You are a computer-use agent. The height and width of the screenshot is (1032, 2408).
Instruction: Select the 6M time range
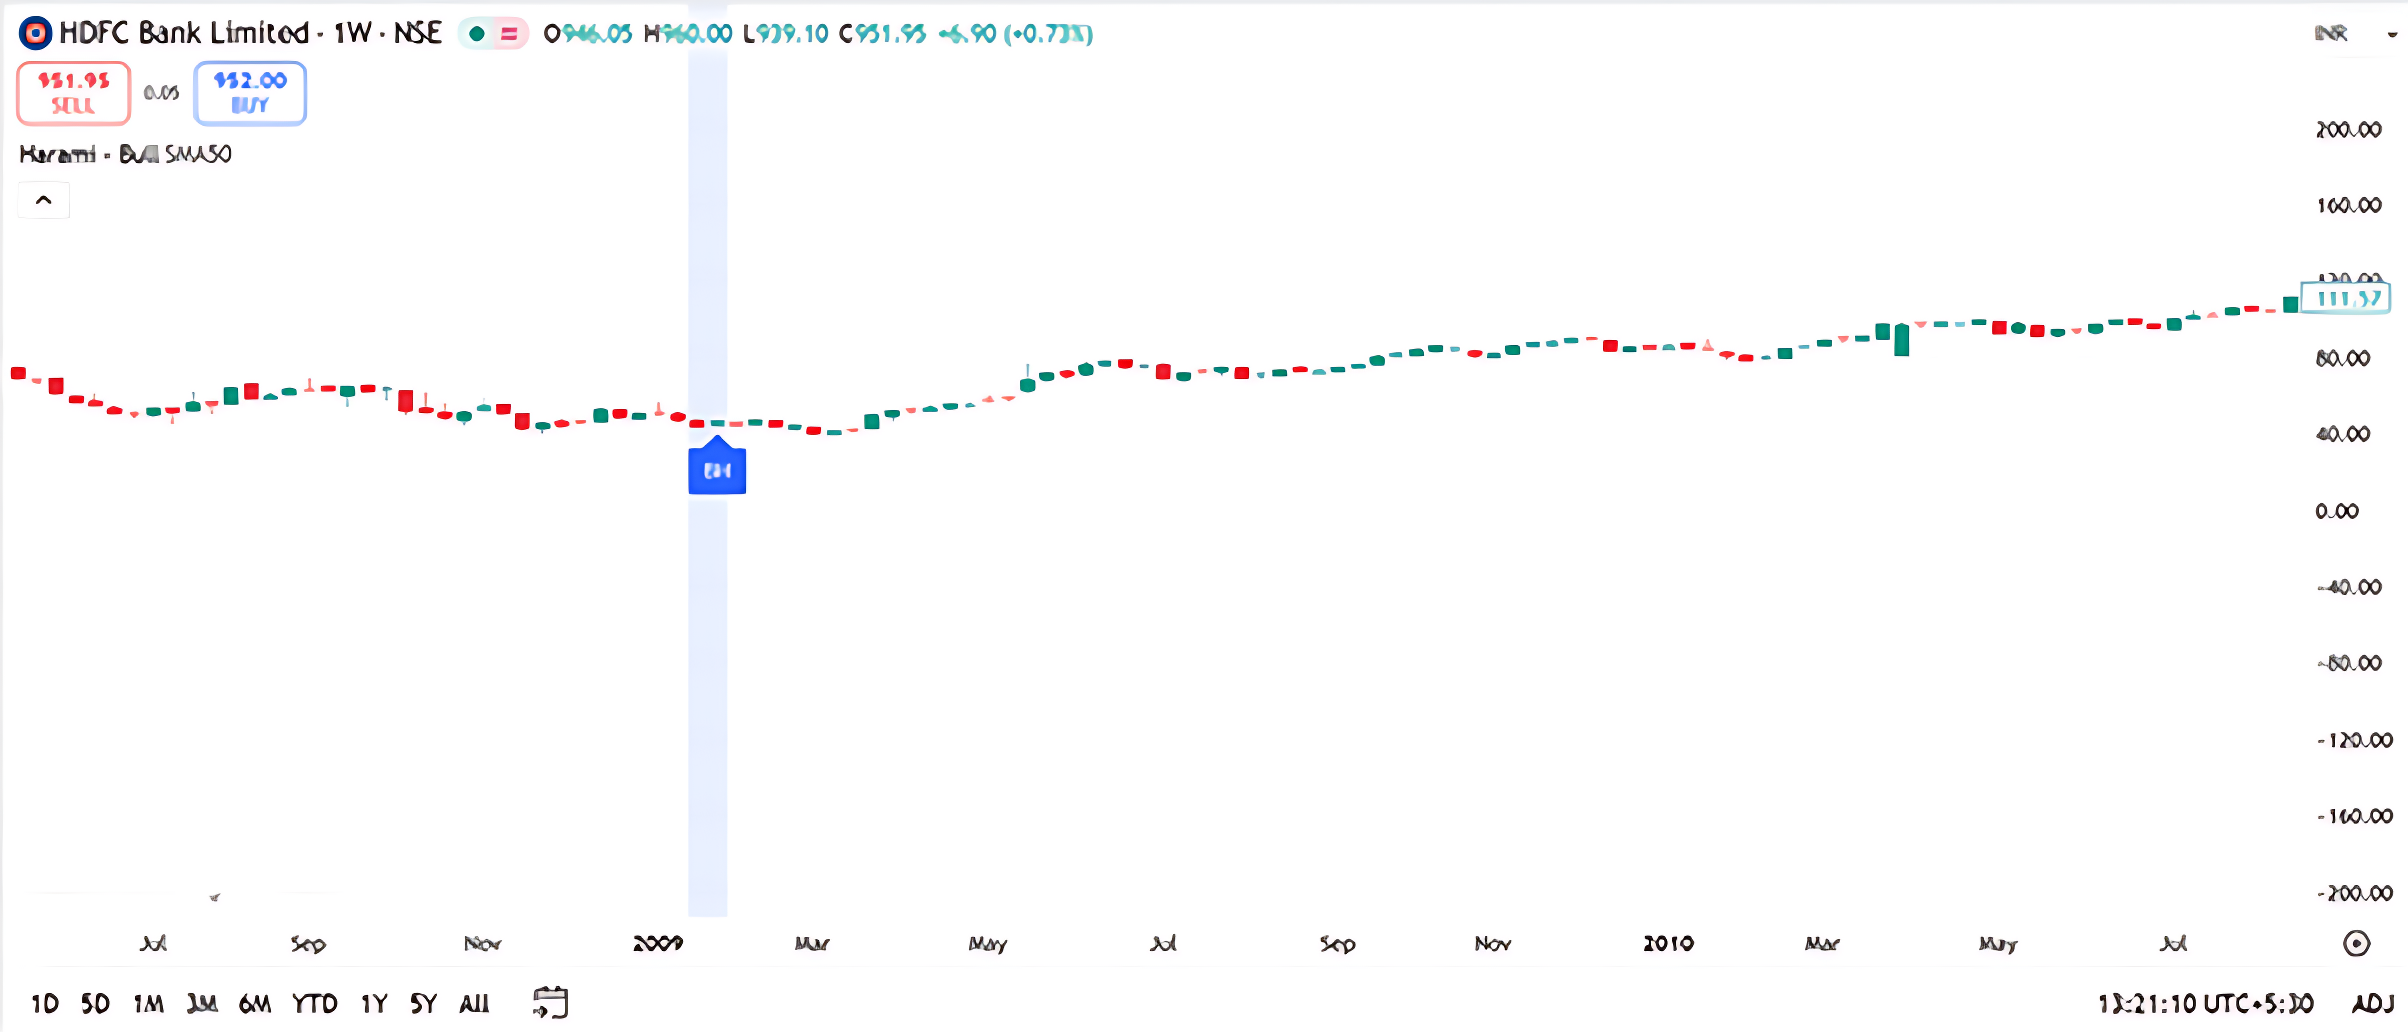click(x=255, y=1003)
